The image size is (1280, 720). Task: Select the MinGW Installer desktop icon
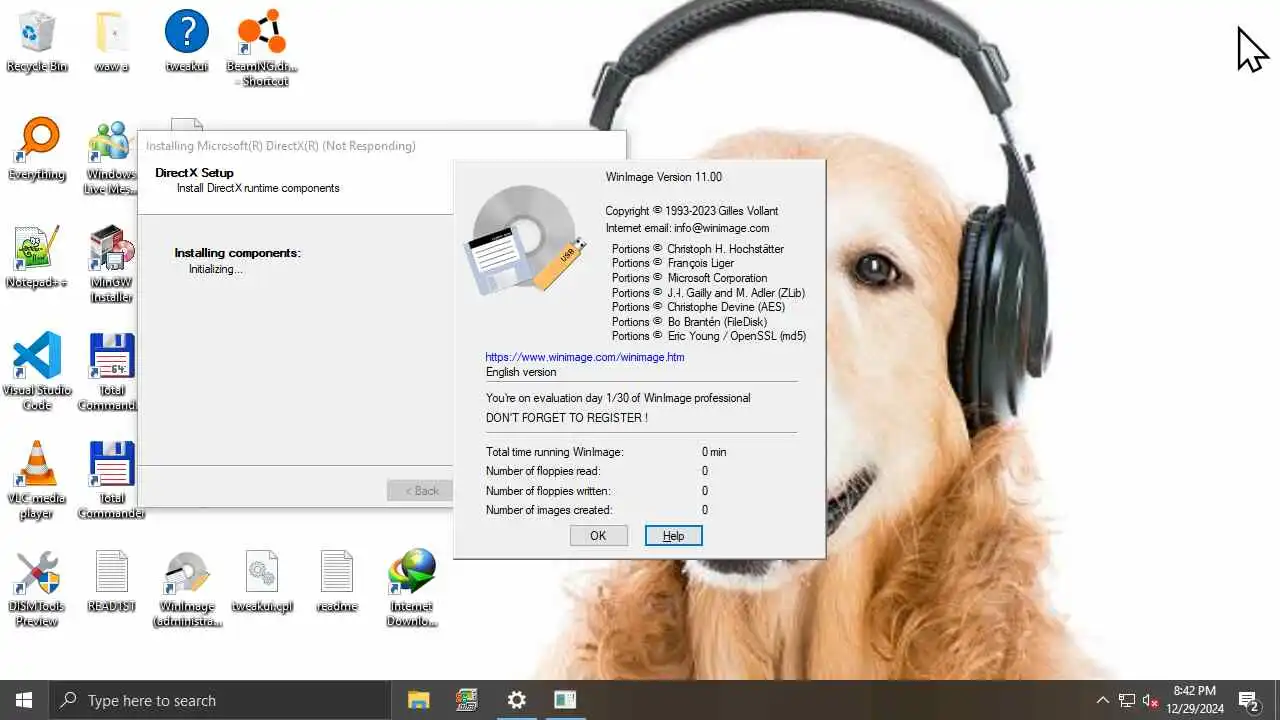[x=112, y=264]
